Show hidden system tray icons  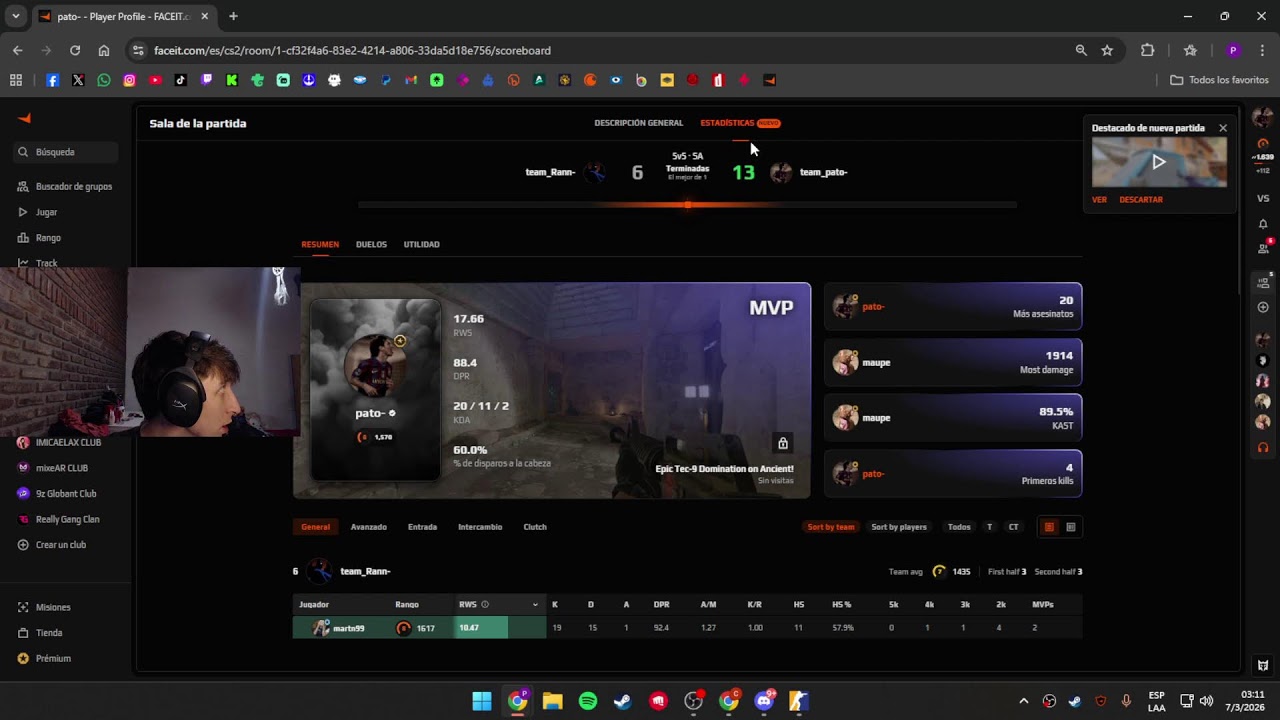(x=1023, y=701)
